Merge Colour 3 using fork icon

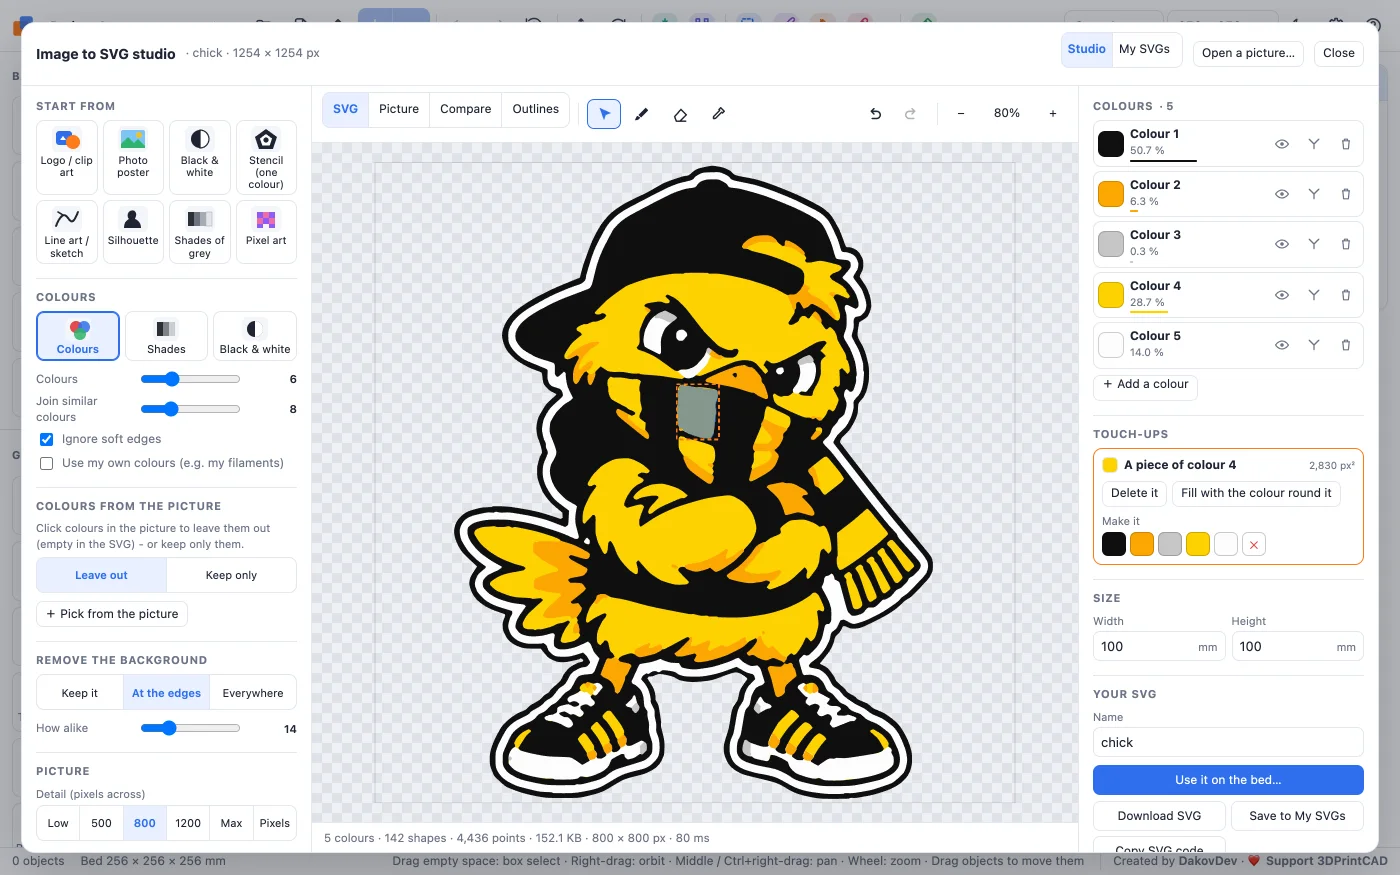[x=1314, y=244]
